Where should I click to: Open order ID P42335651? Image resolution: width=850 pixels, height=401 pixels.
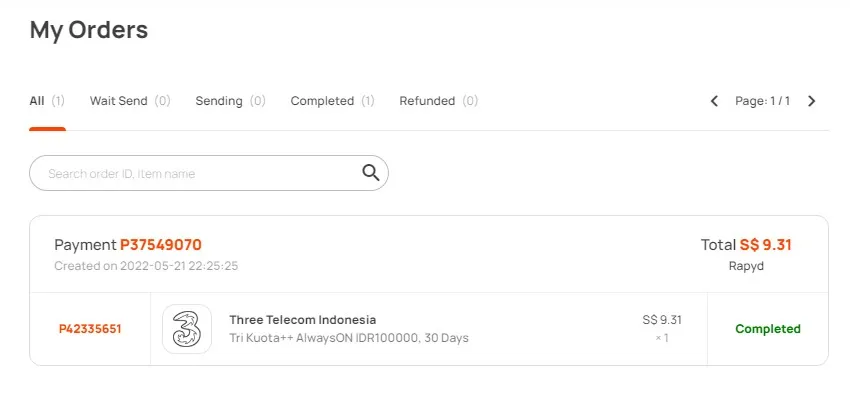90,329
